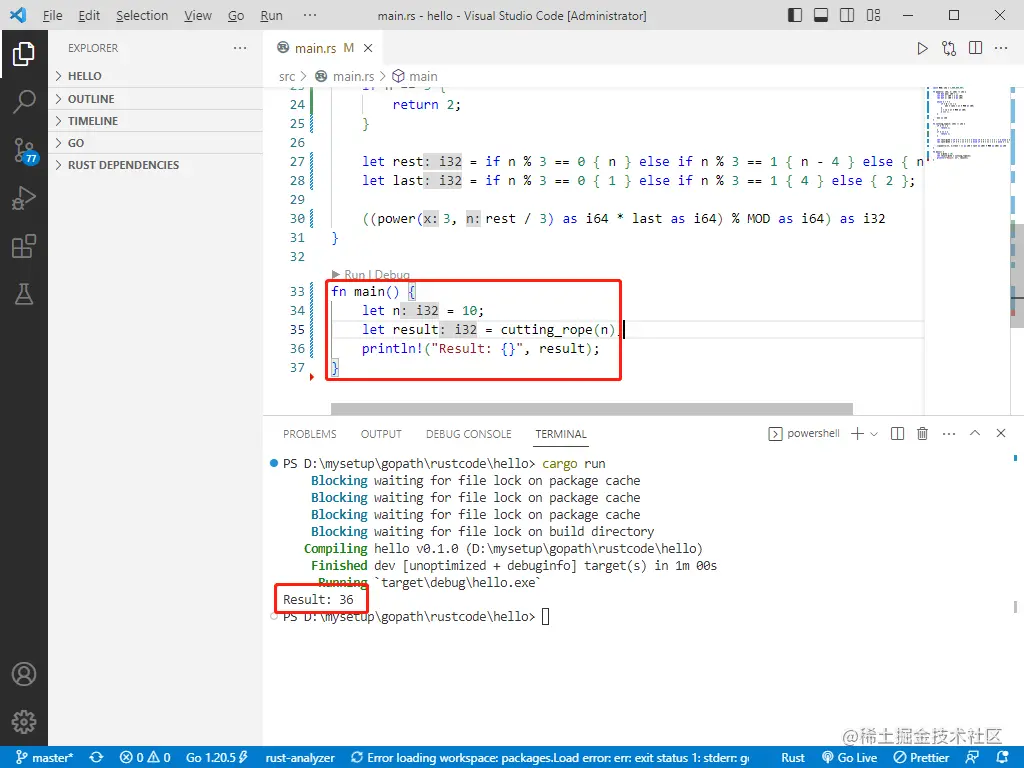The width and height of the screenshot is (1024, 768).
Task: Open editor More Actions ellipsis
Action: coord(1000,48)
